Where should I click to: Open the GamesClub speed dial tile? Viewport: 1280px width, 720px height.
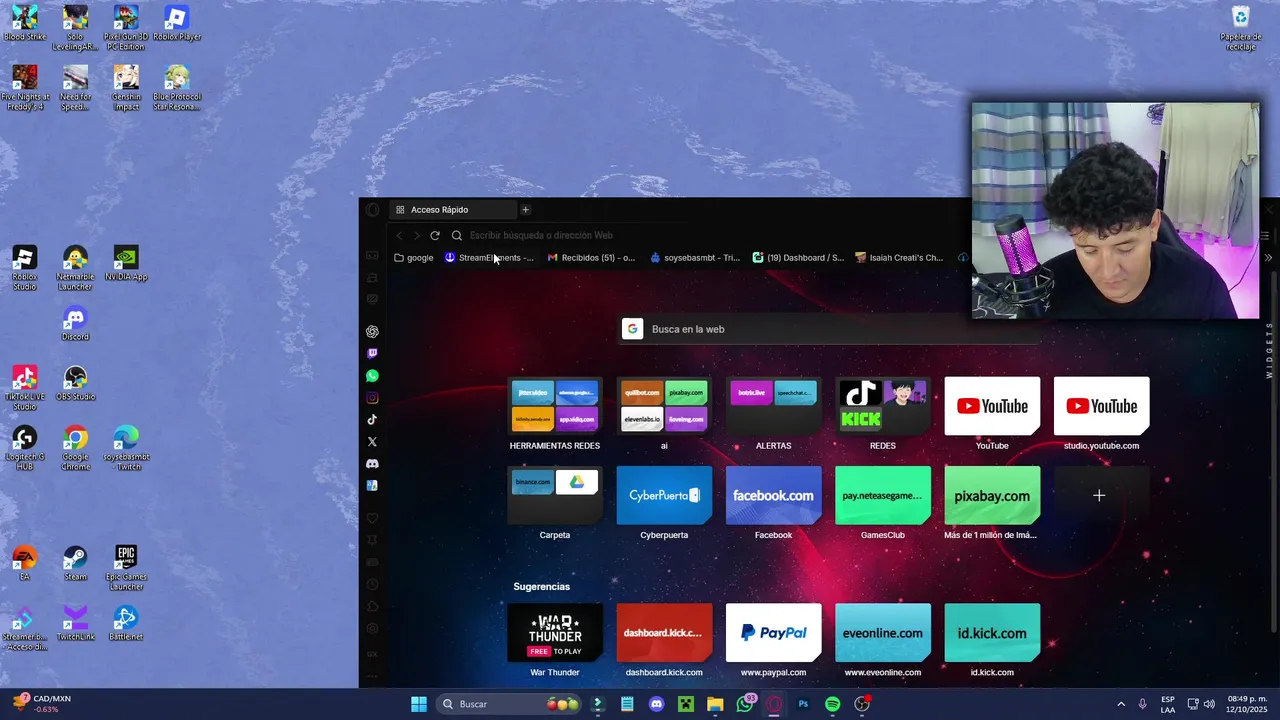point(882,495)
